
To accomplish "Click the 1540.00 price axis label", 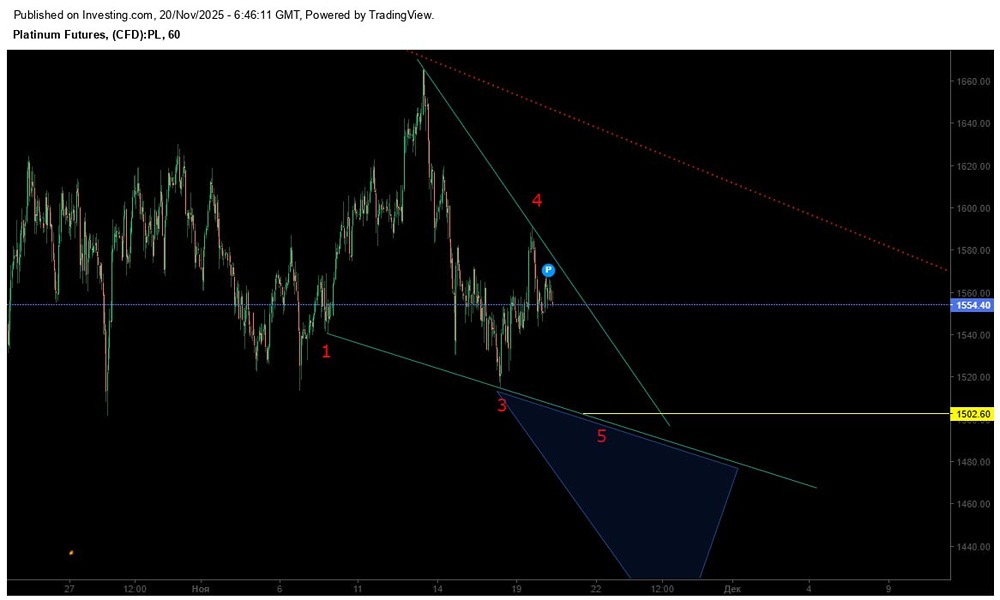I will click(972, 335).
